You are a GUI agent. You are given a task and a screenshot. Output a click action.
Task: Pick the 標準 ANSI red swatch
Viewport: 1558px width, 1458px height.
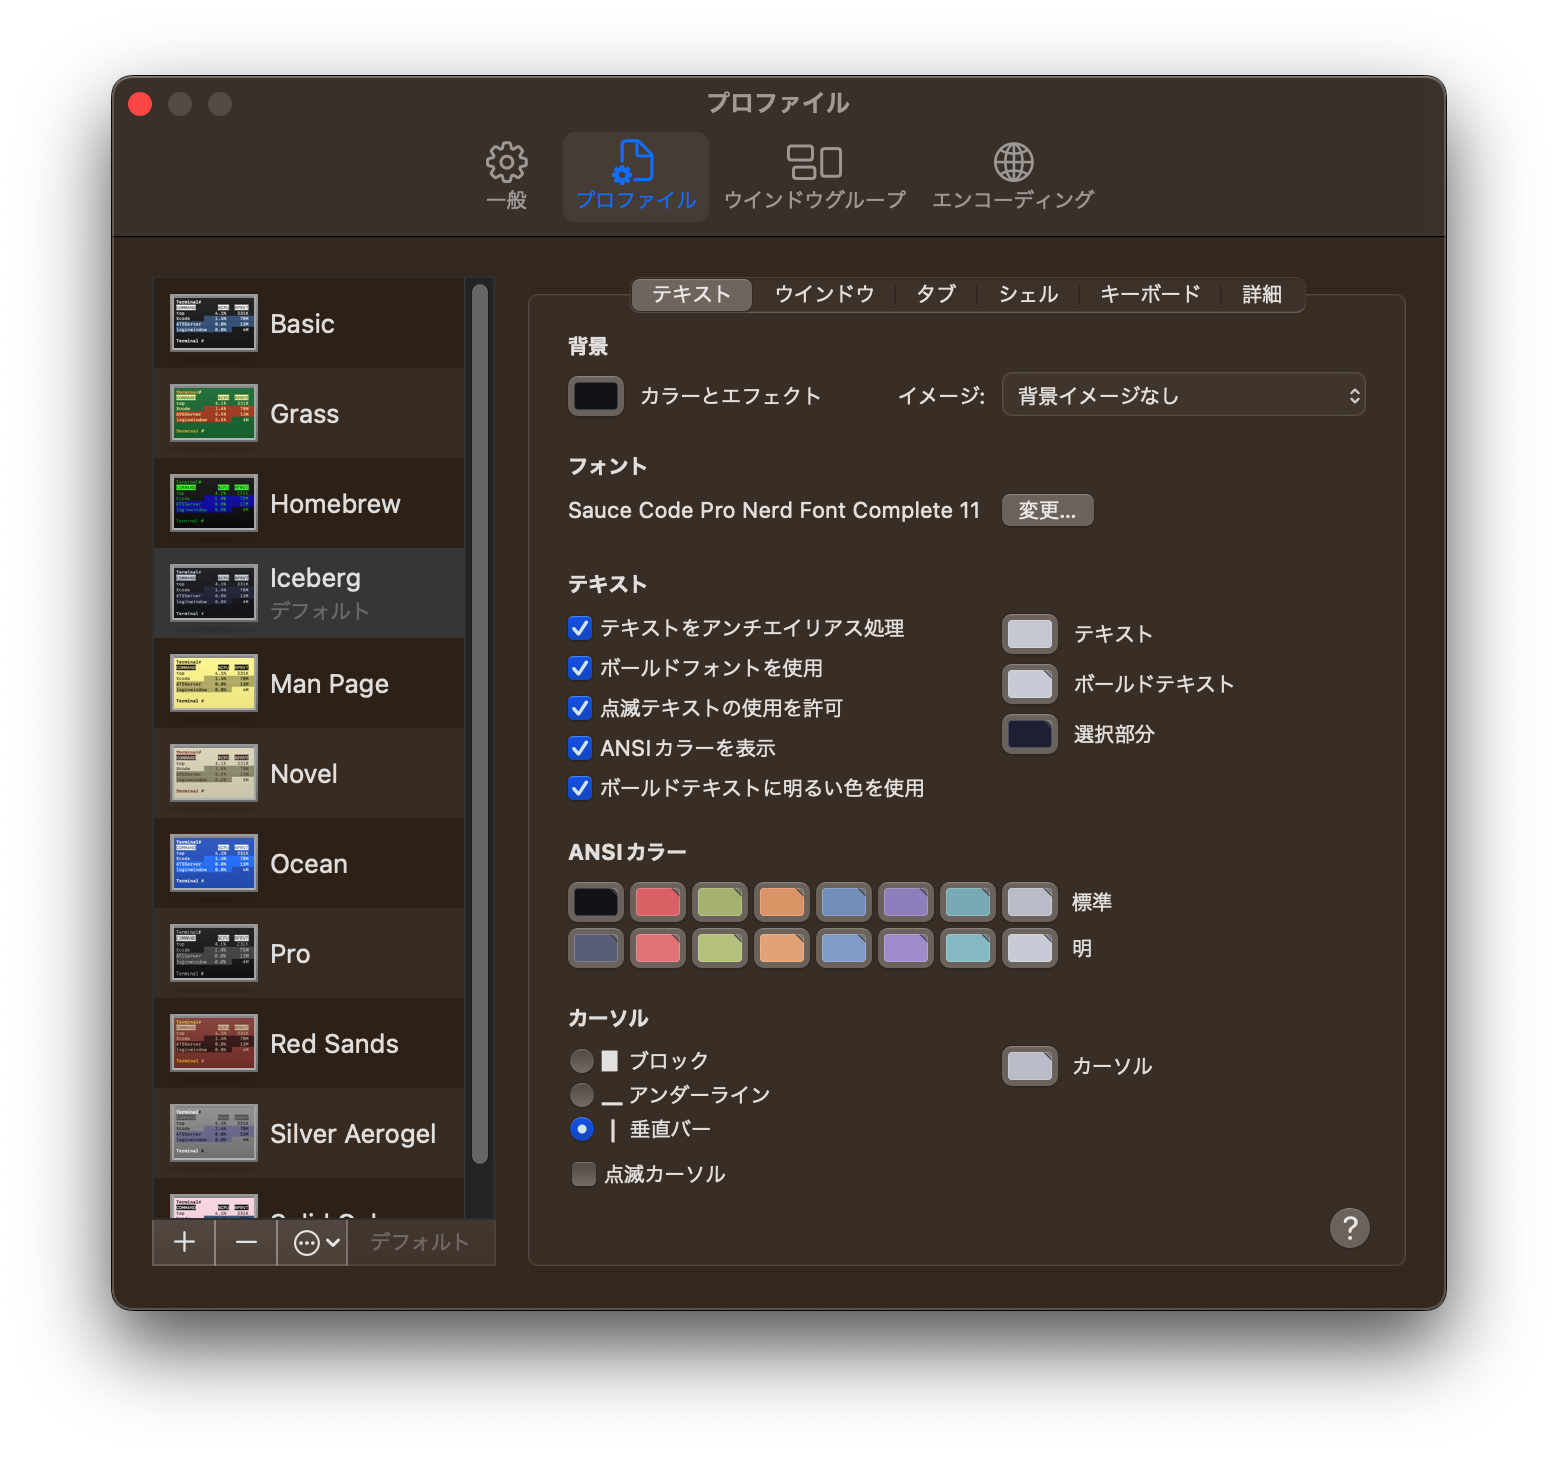(658, 902)
